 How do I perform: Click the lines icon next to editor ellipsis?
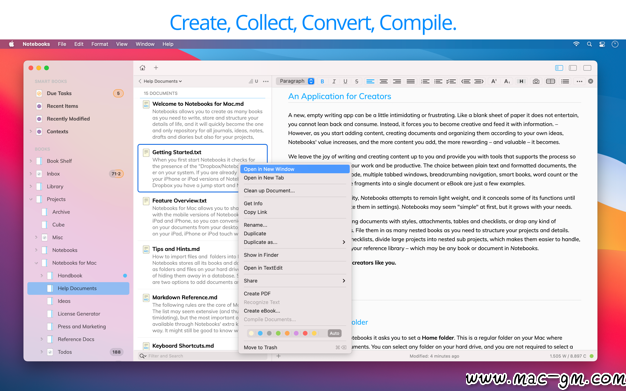coord(565,81)
